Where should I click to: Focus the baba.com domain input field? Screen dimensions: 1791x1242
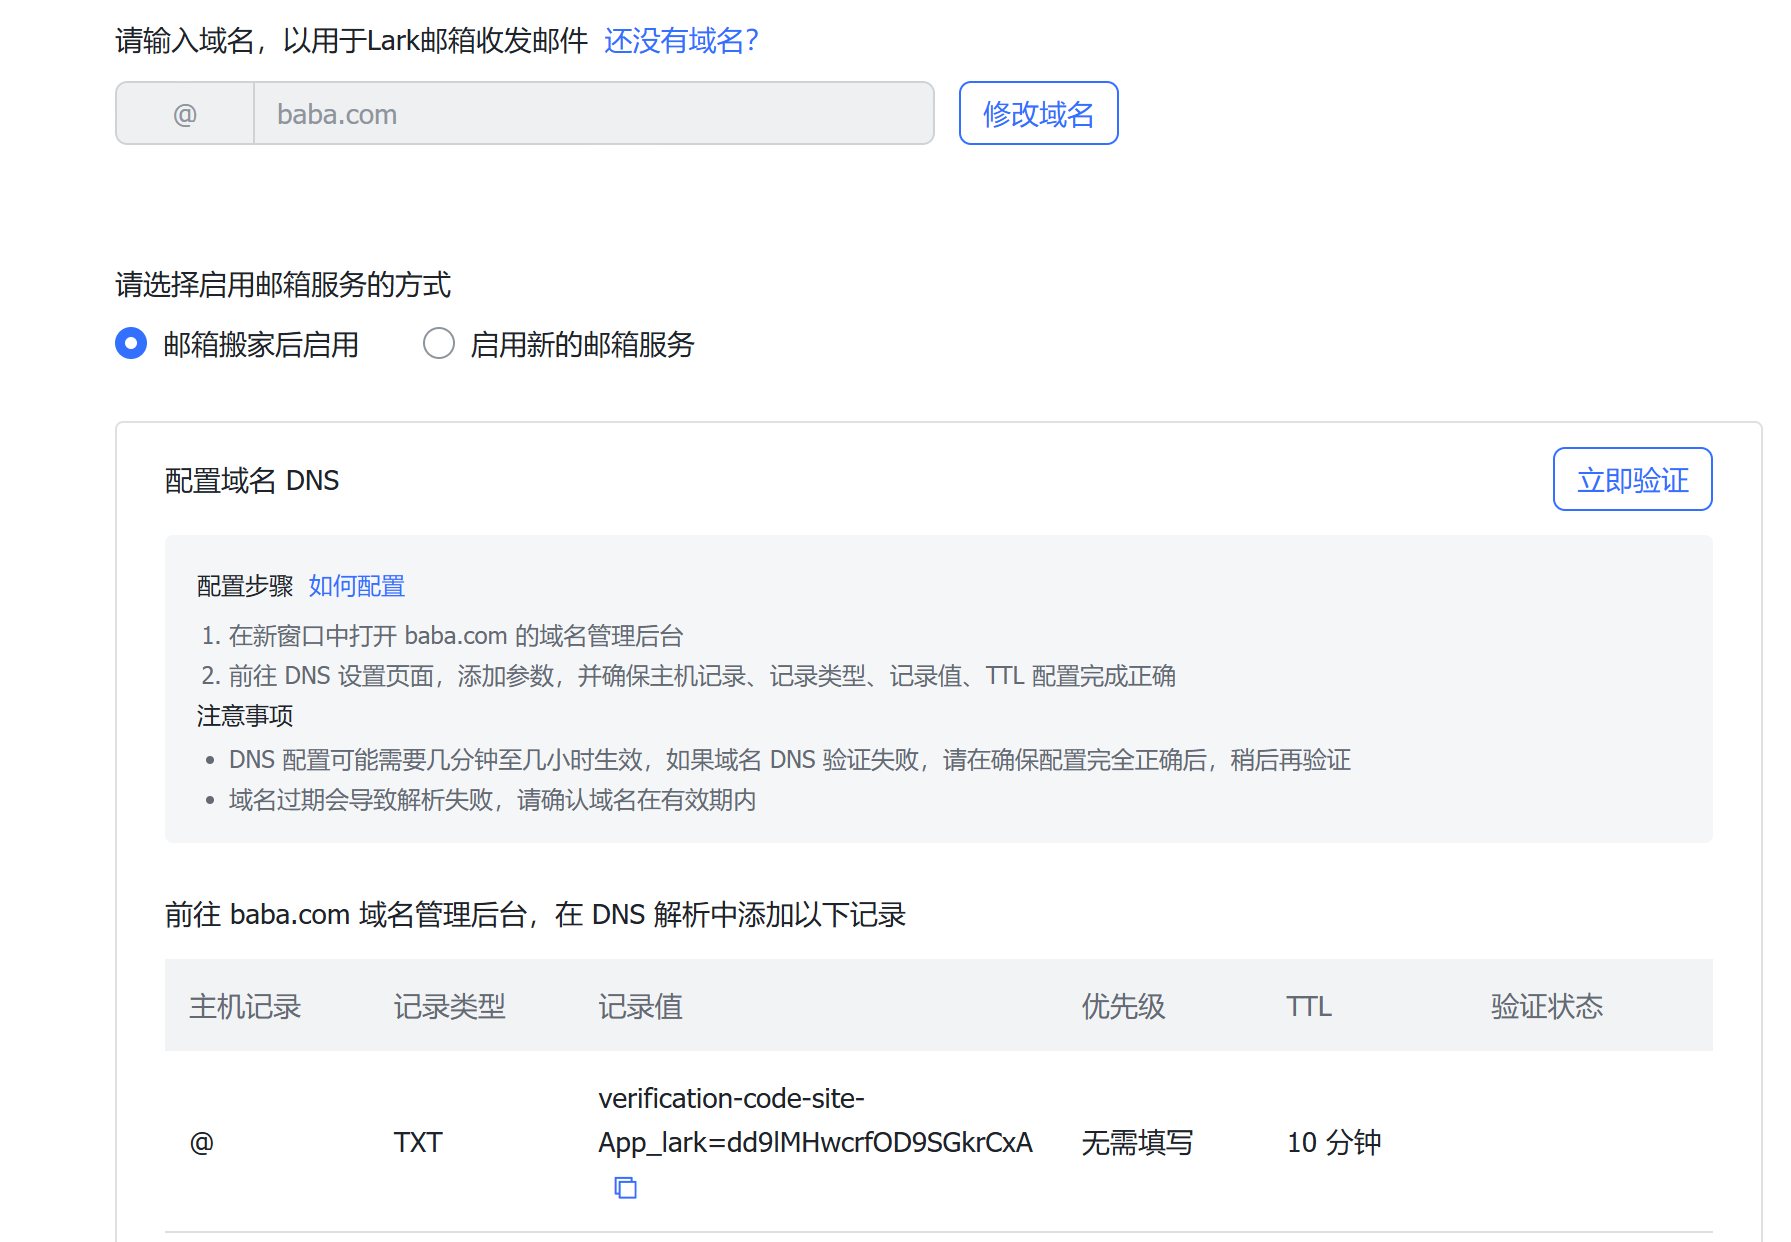click(x=592, y=114)
